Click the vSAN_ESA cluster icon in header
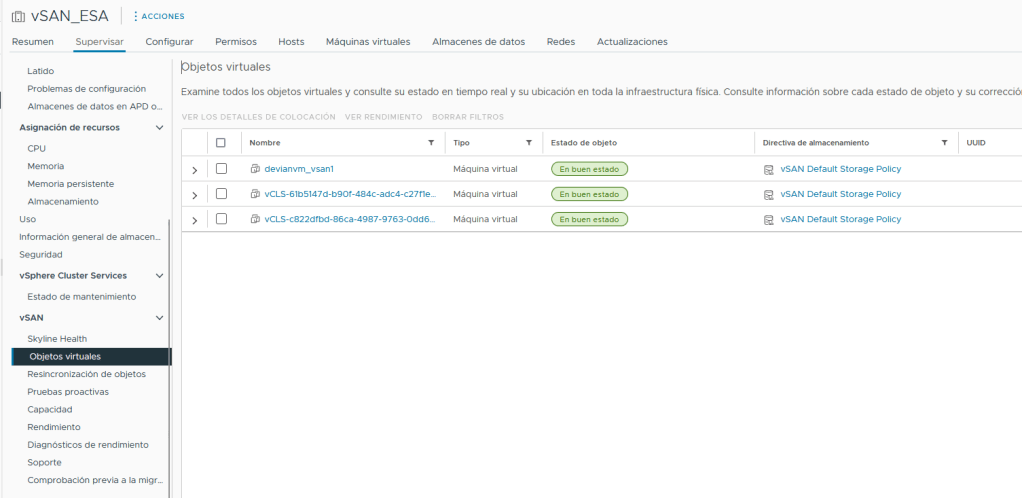The image size is (1022, 498). pyautogui.click(x=18, y=15)
